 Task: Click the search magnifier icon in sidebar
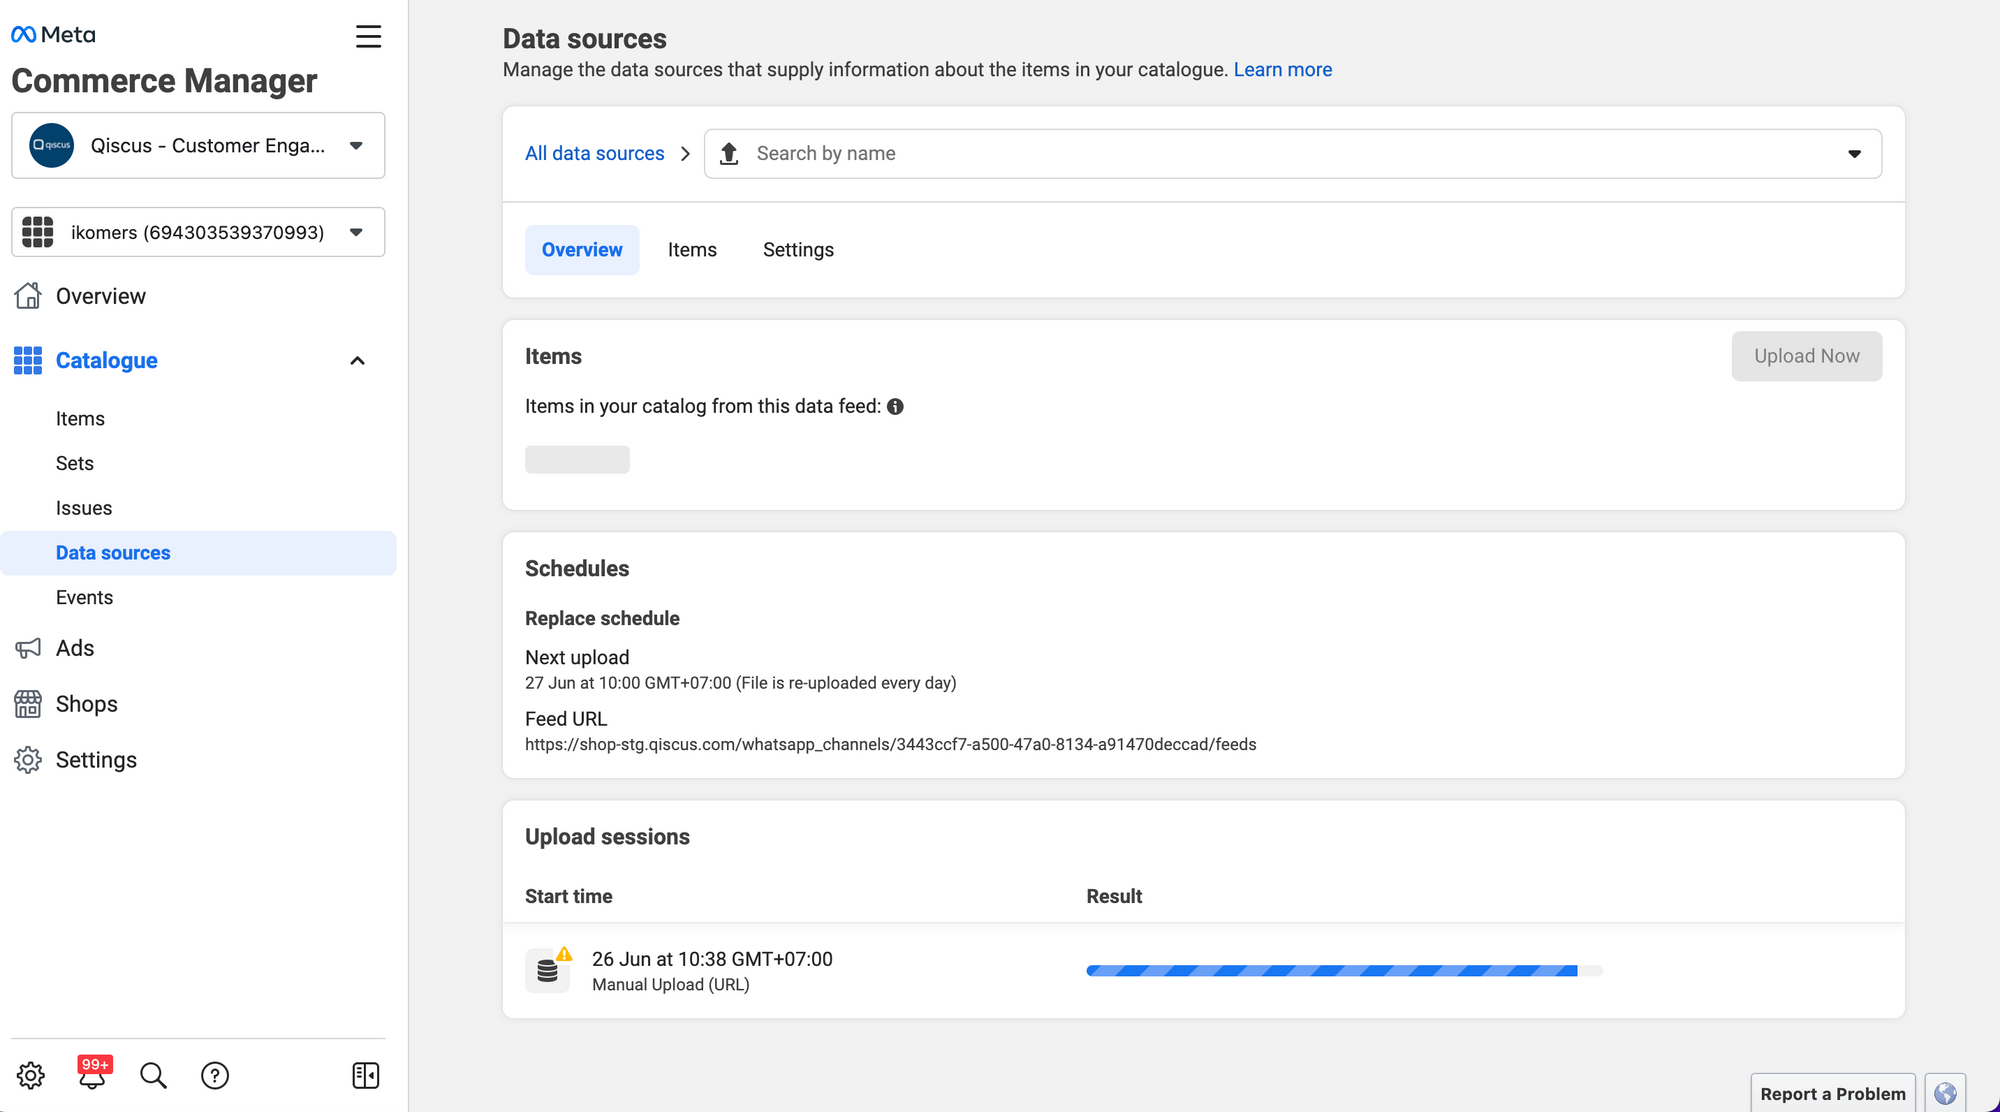point(153,1075)
